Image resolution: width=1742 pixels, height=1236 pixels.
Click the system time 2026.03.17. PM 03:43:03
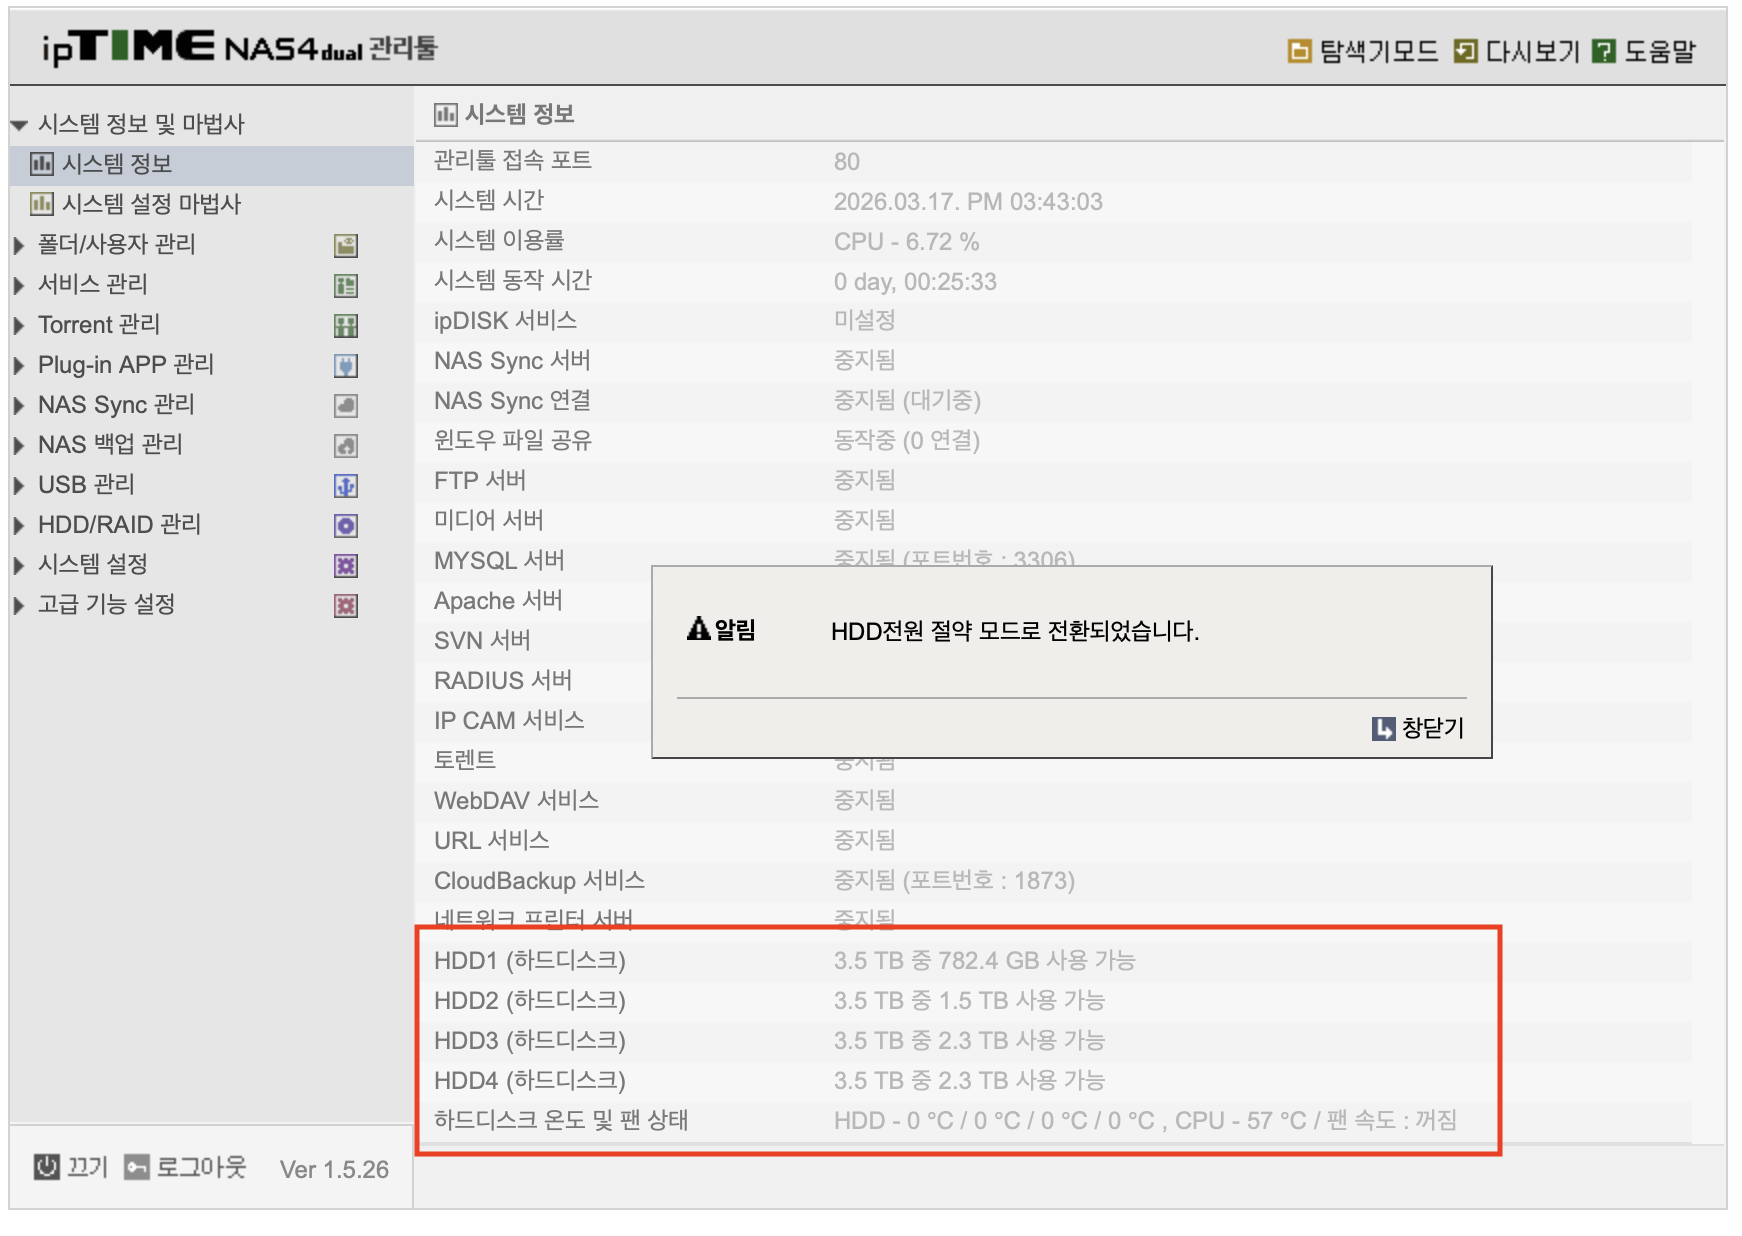[x=968, y=202]
